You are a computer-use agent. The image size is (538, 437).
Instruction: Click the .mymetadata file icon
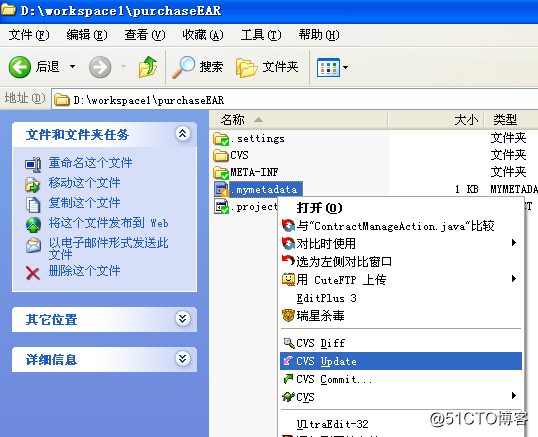pyautogui.click(x=221, y=189)
